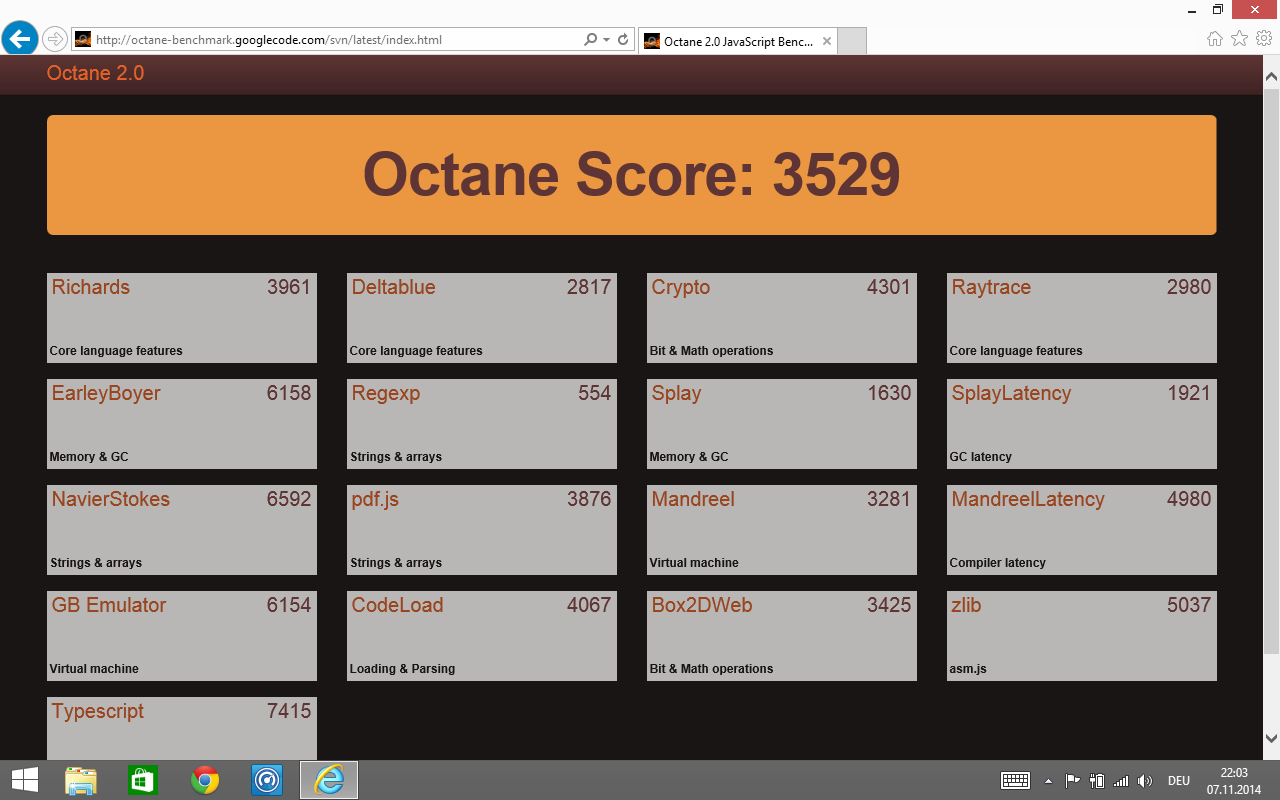Open the EarleyBoyer benchmark link
The height and width of the screenshot is (800, 1280).
point(106,393)
